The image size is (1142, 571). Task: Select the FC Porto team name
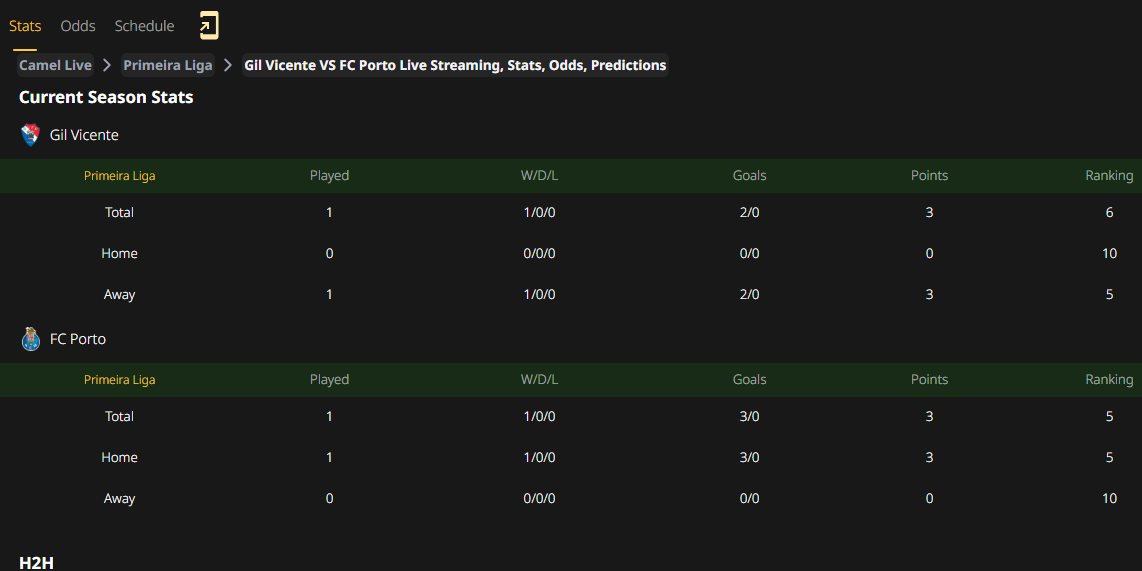click(78, 339)
